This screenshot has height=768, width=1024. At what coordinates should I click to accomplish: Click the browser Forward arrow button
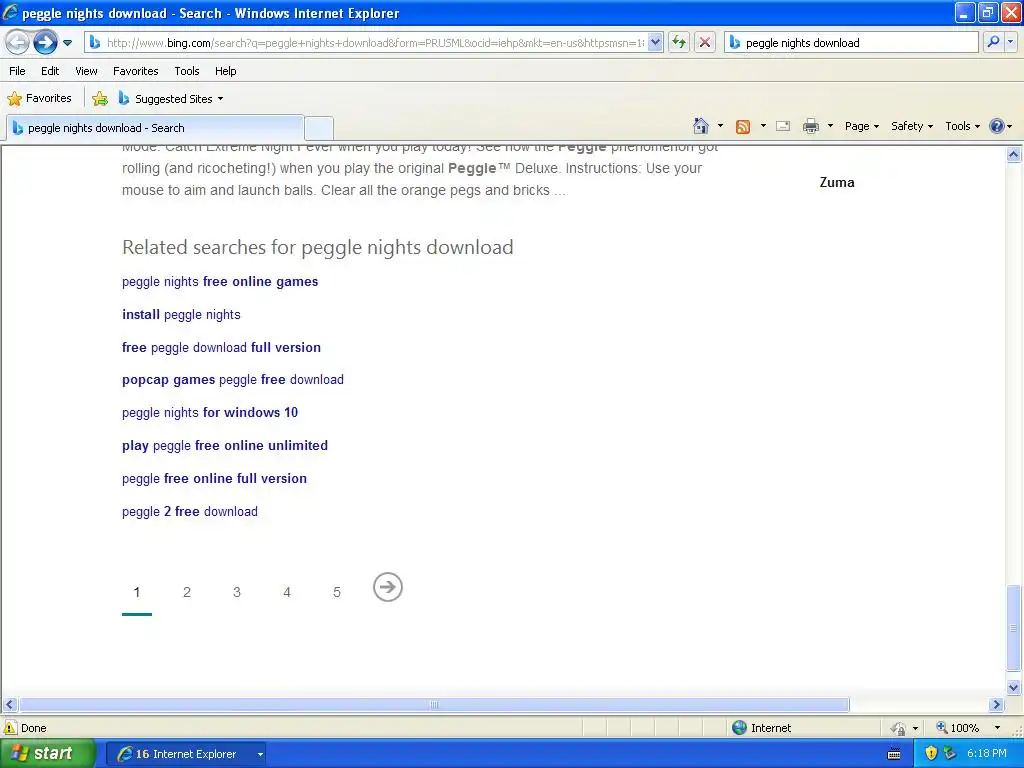click(x=45, y=43)
